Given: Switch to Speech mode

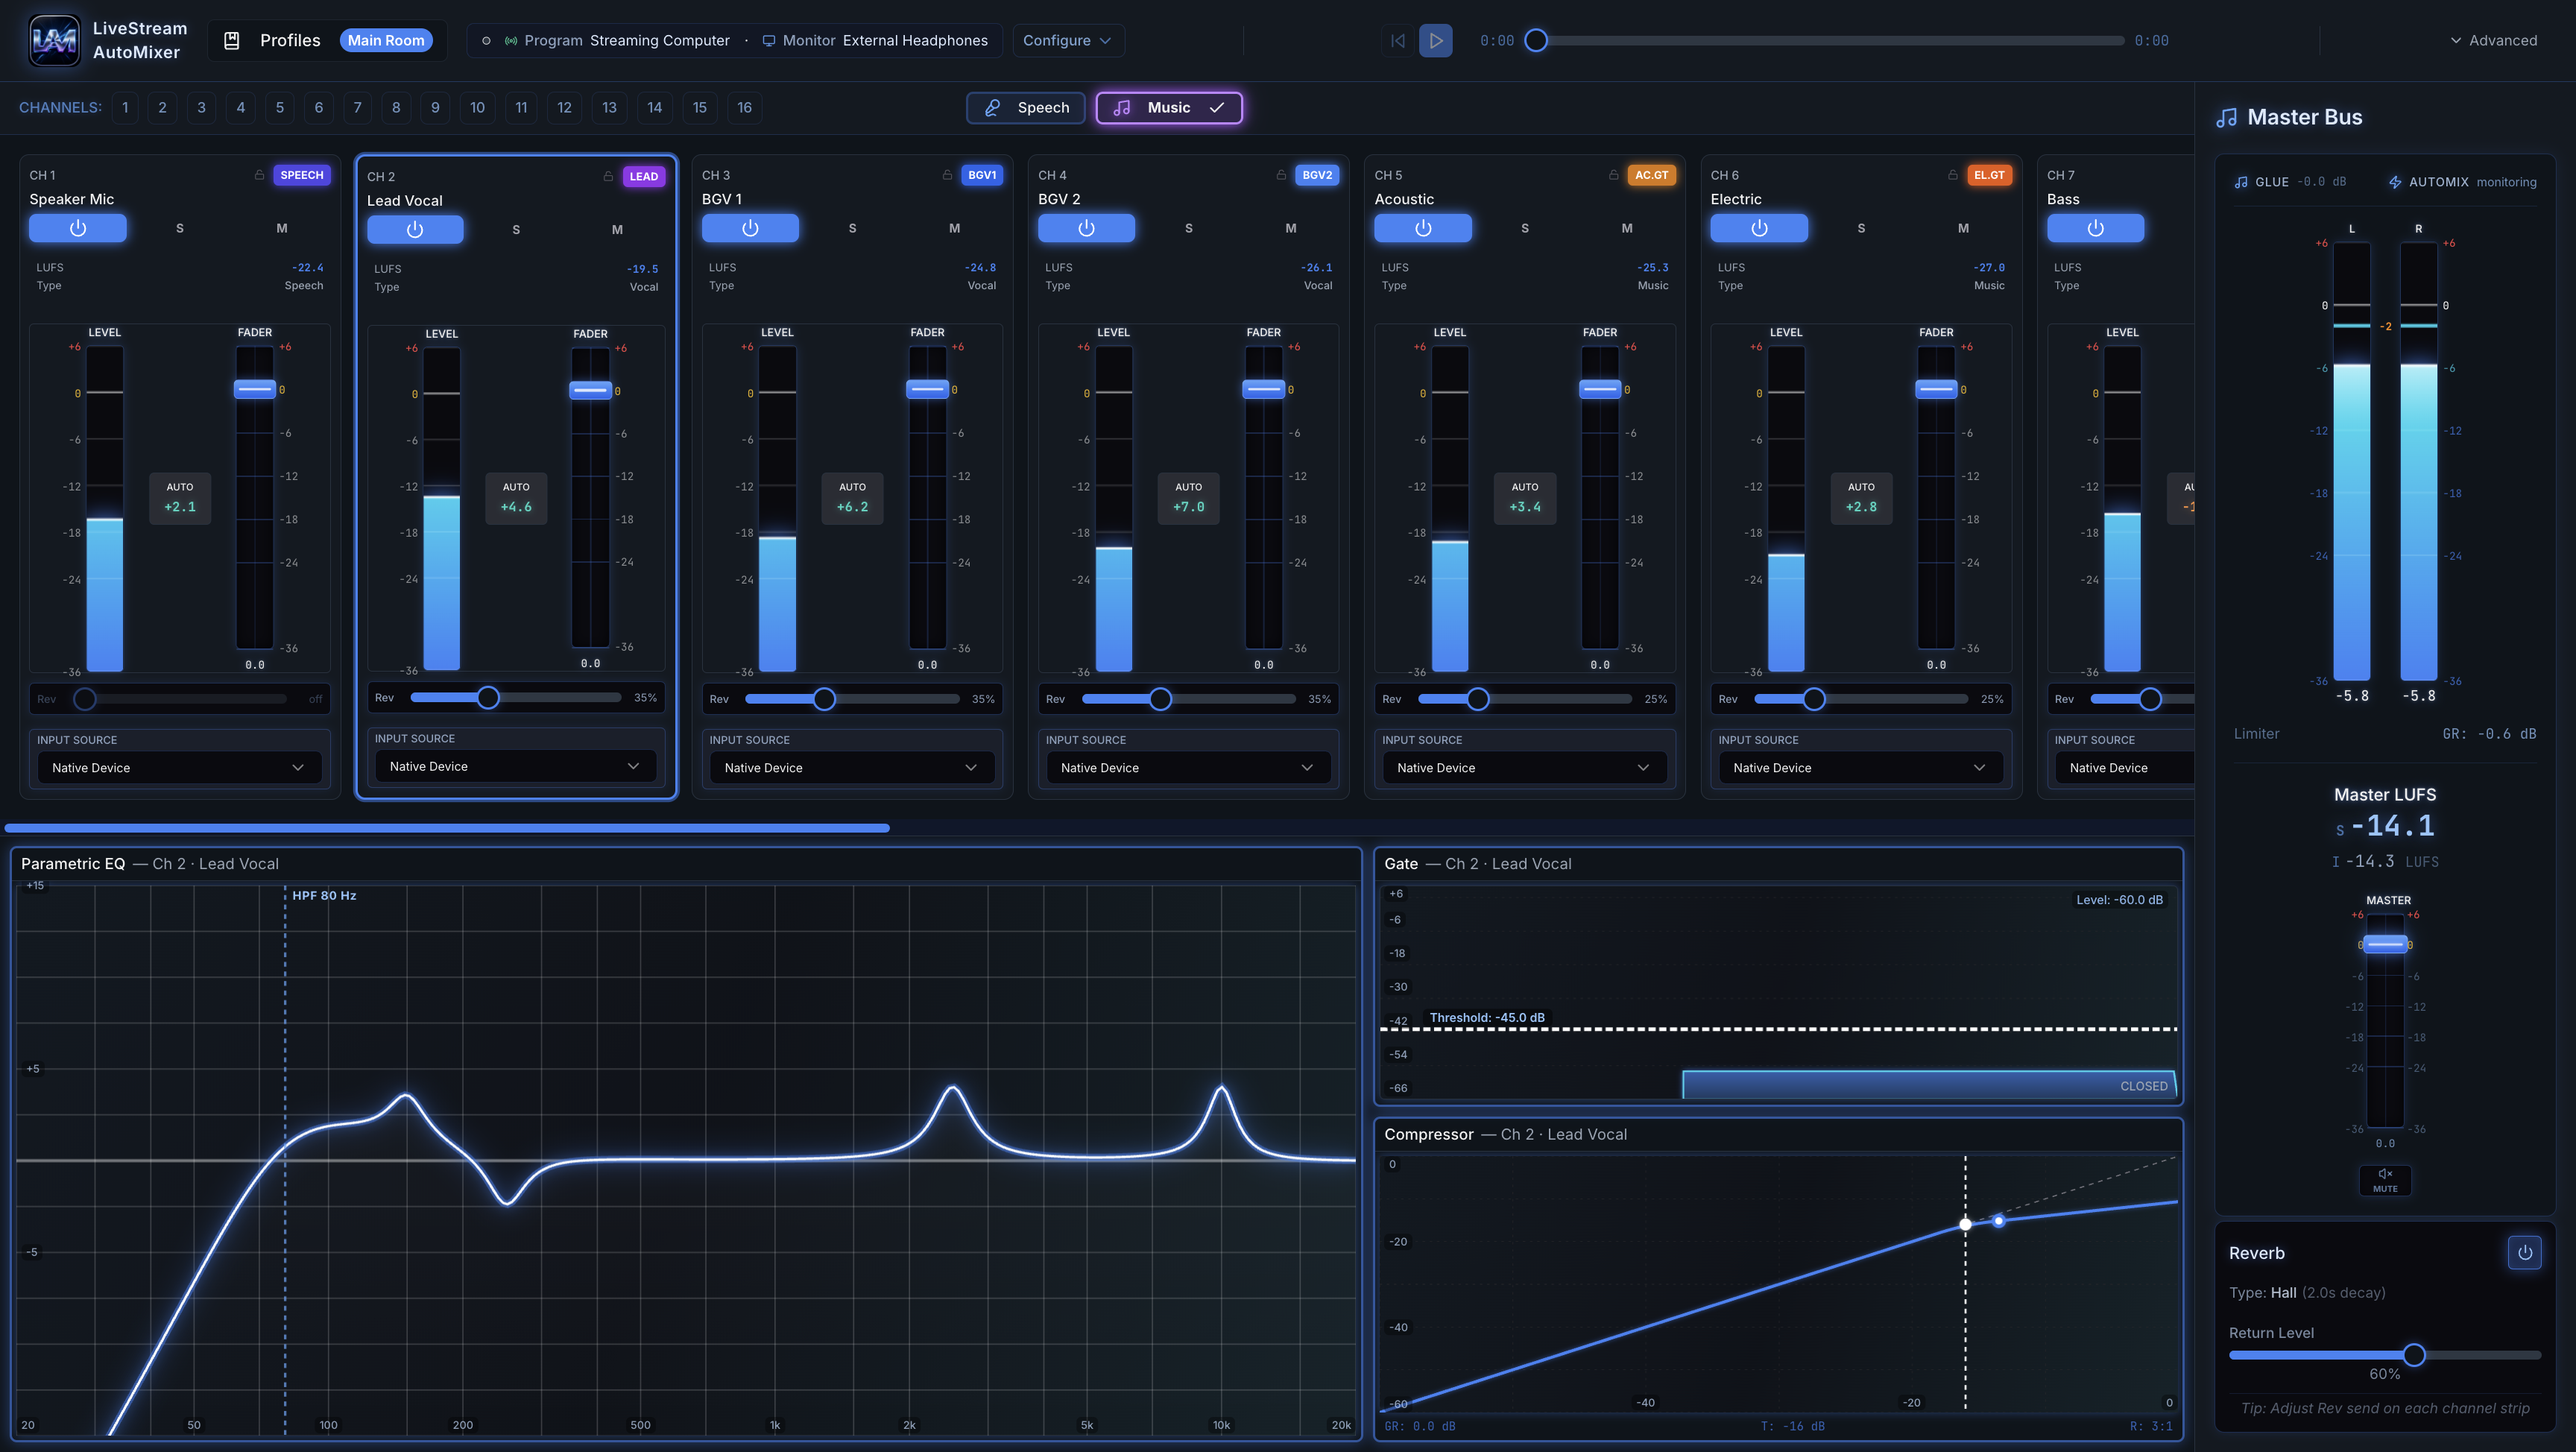Looking at the screenshot, I should click(1025, 107).
